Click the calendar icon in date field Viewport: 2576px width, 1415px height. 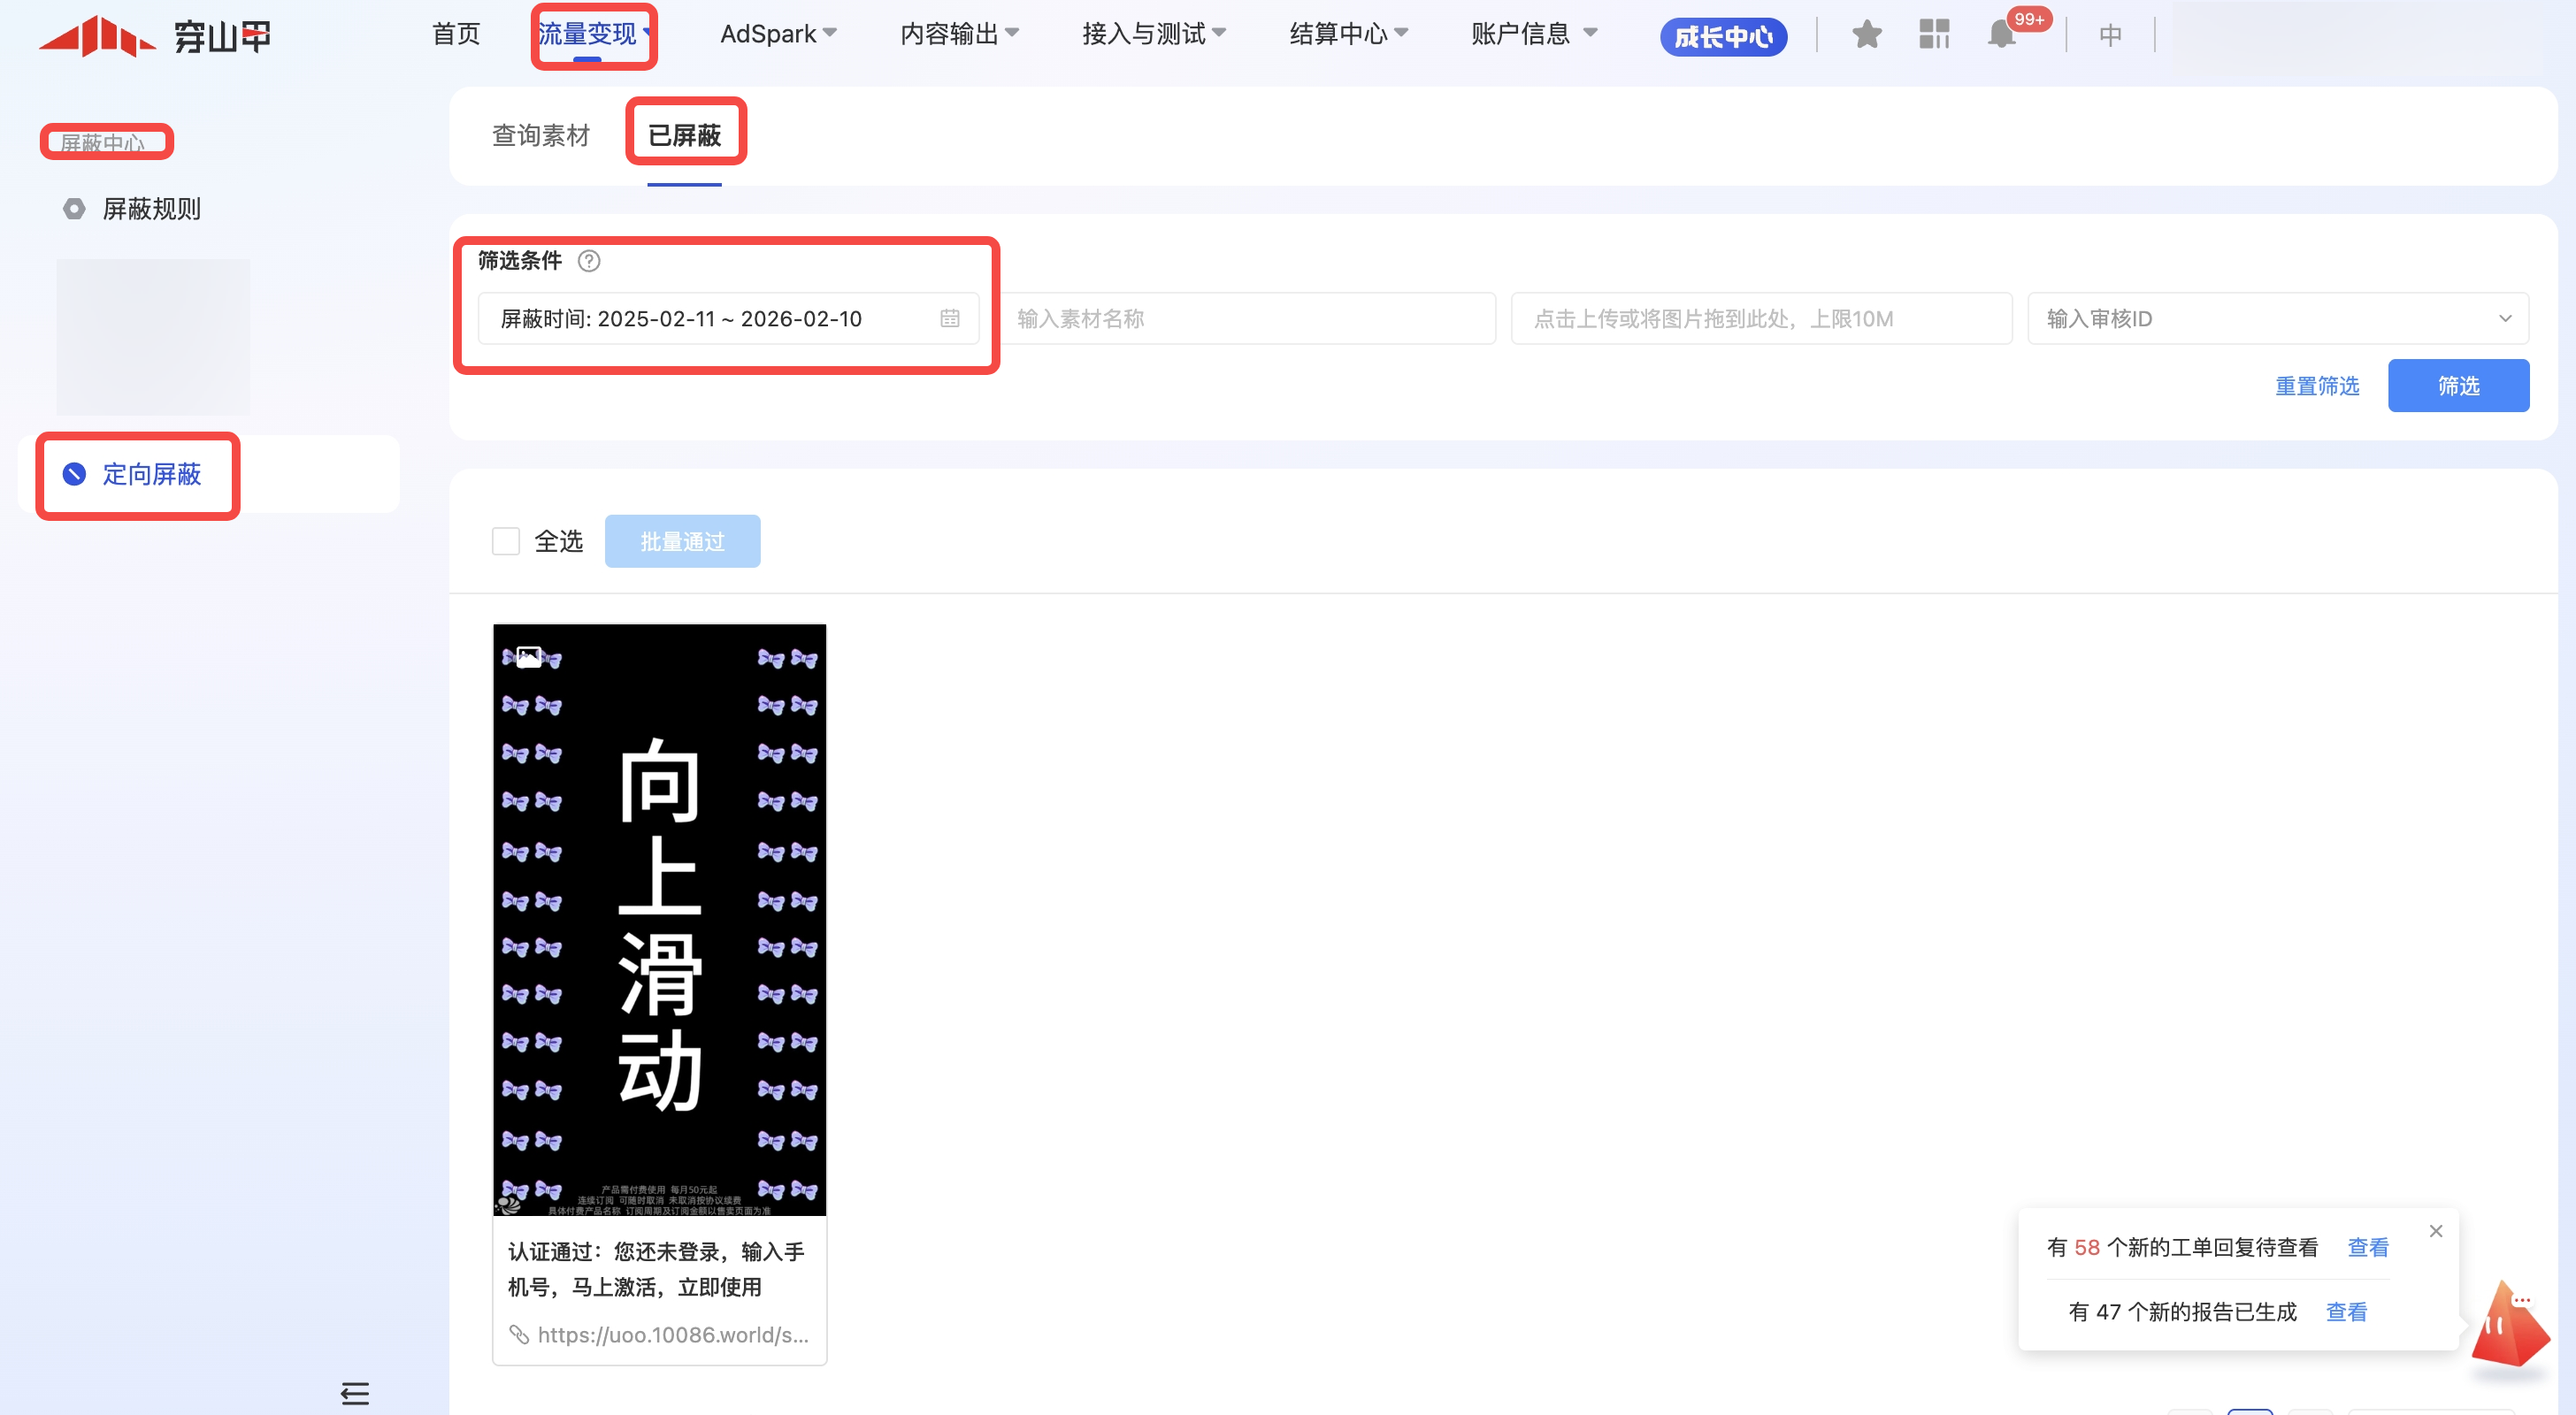coord(949,319)
